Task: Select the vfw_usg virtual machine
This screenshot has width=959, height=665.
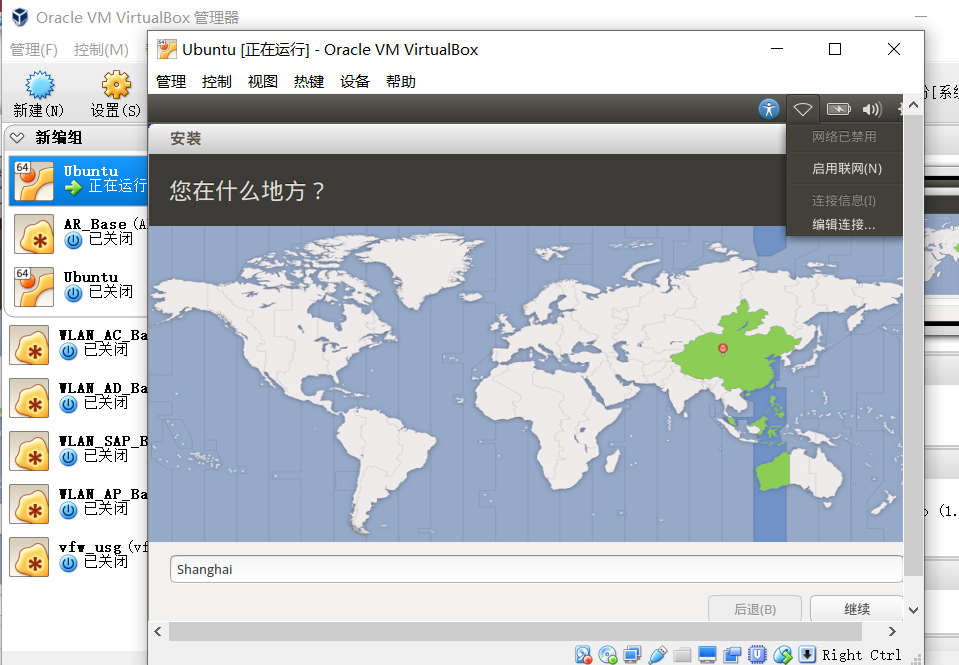Action: tap(78, 556)
